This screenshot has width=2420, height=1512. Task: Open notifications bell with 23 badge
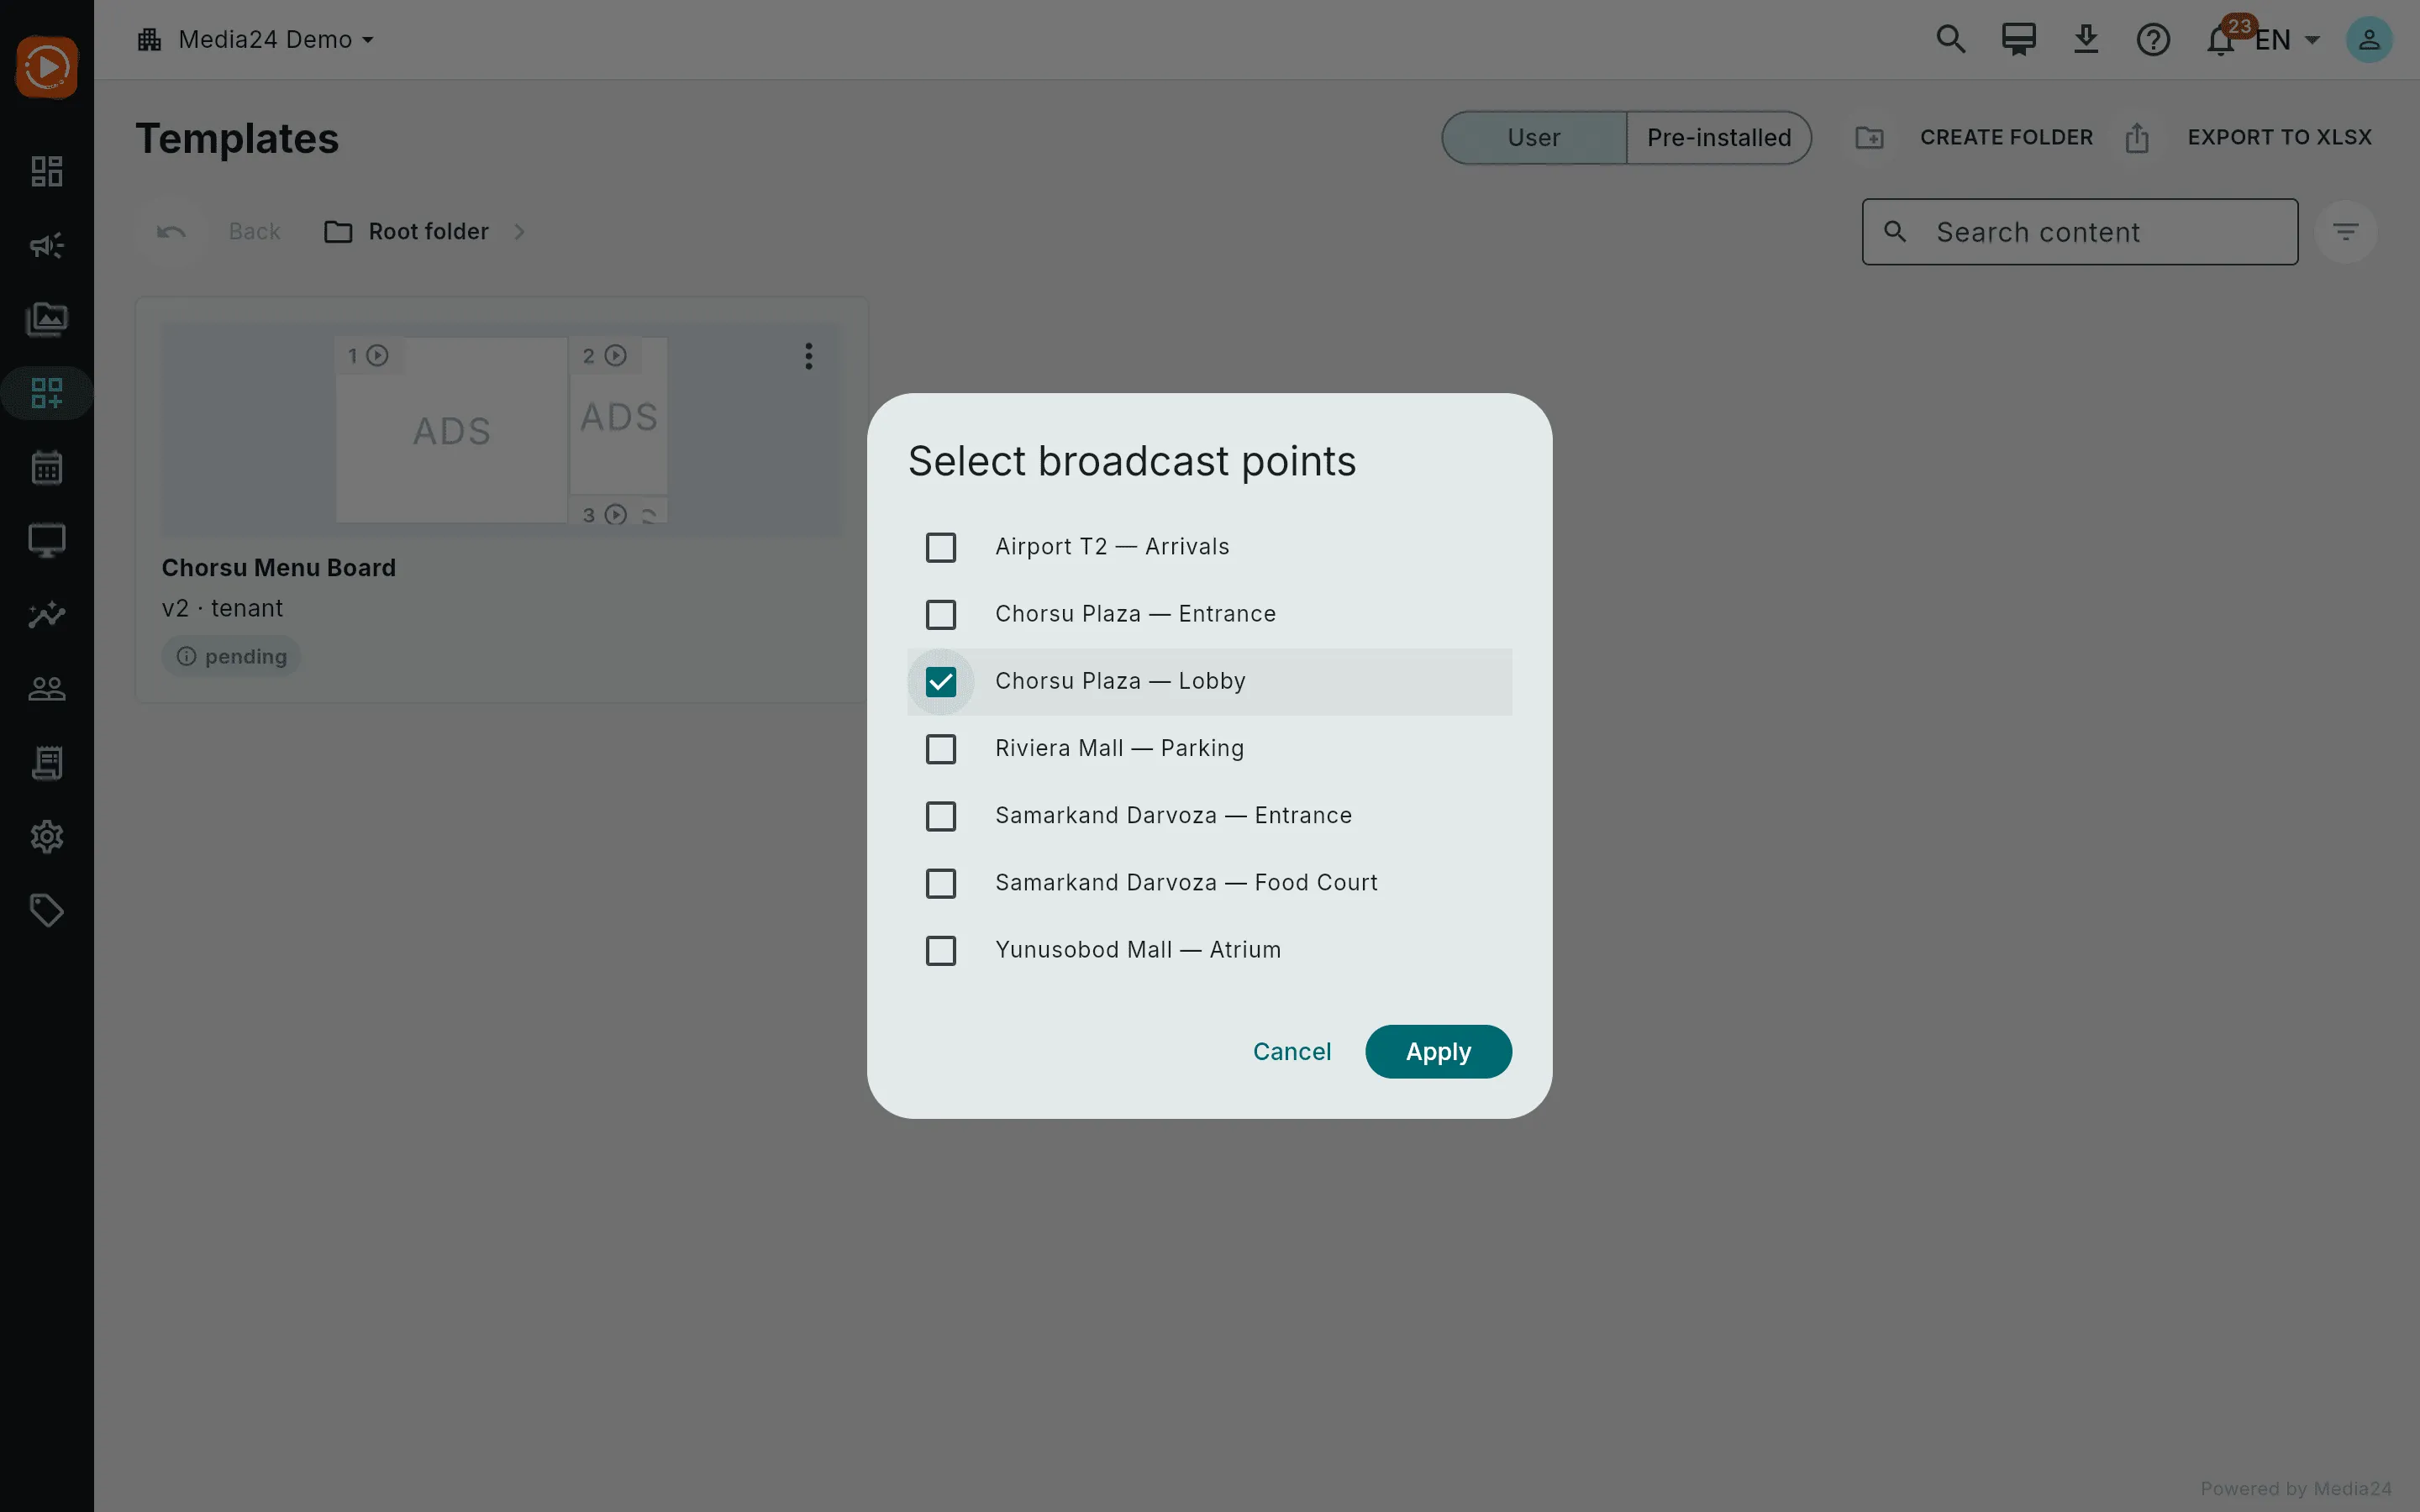pyautogui.click(x=2222, y=39)
